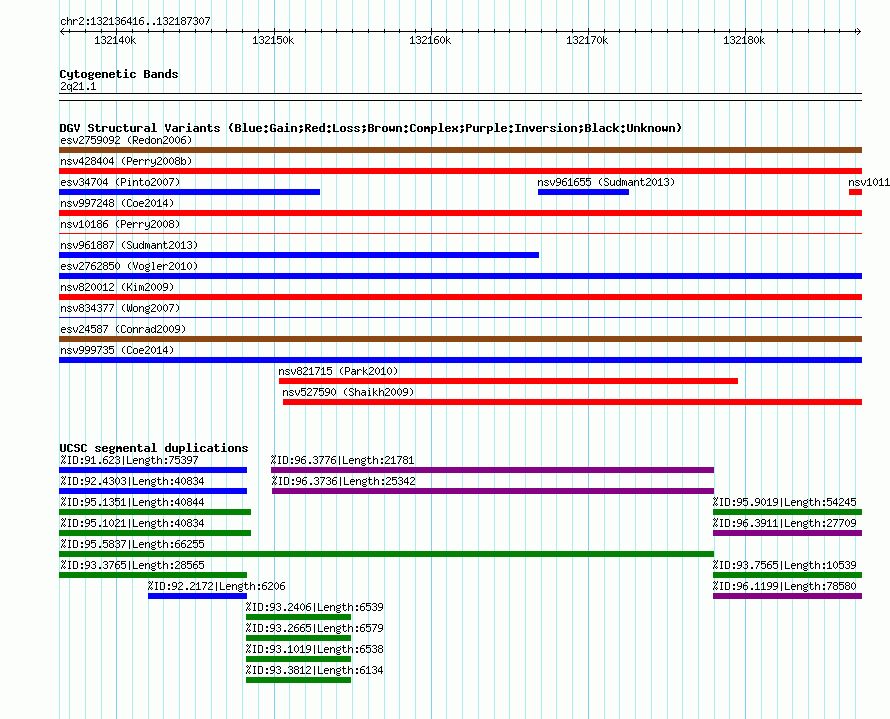
Task: Open the %ID:96.1199|Length:78580 duplication label
Action: pyautogui.click(x=784, y=586)
